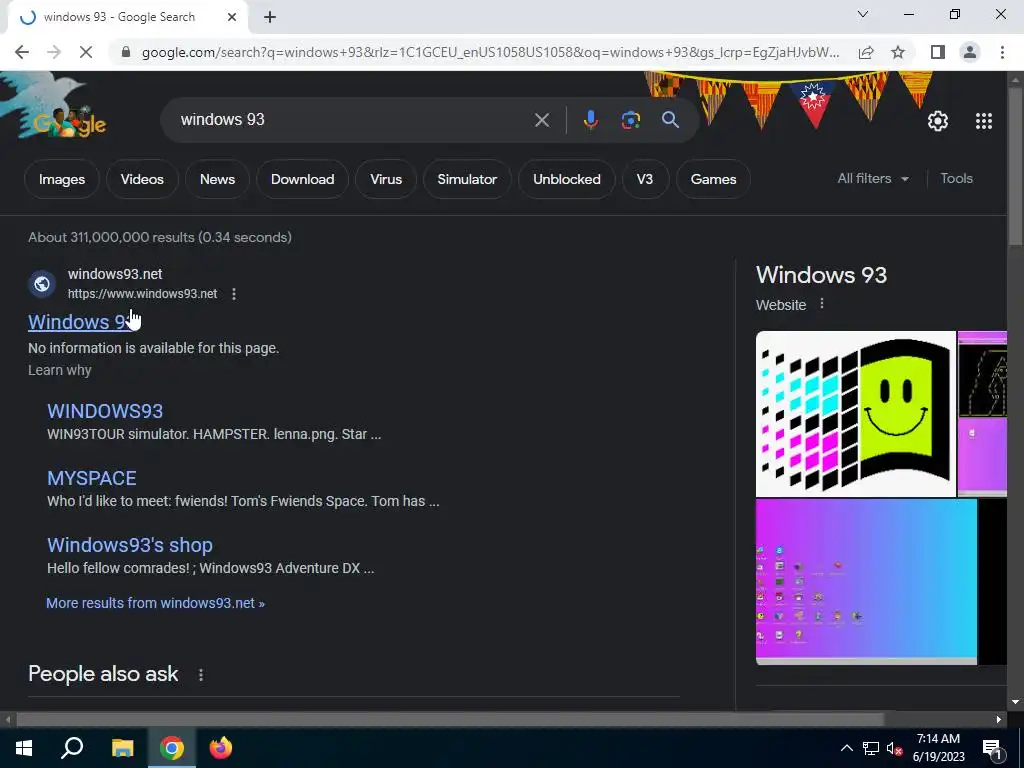Open the Chrome side panel icon
The image size is (1024, 768).
(x=938, y=52)
